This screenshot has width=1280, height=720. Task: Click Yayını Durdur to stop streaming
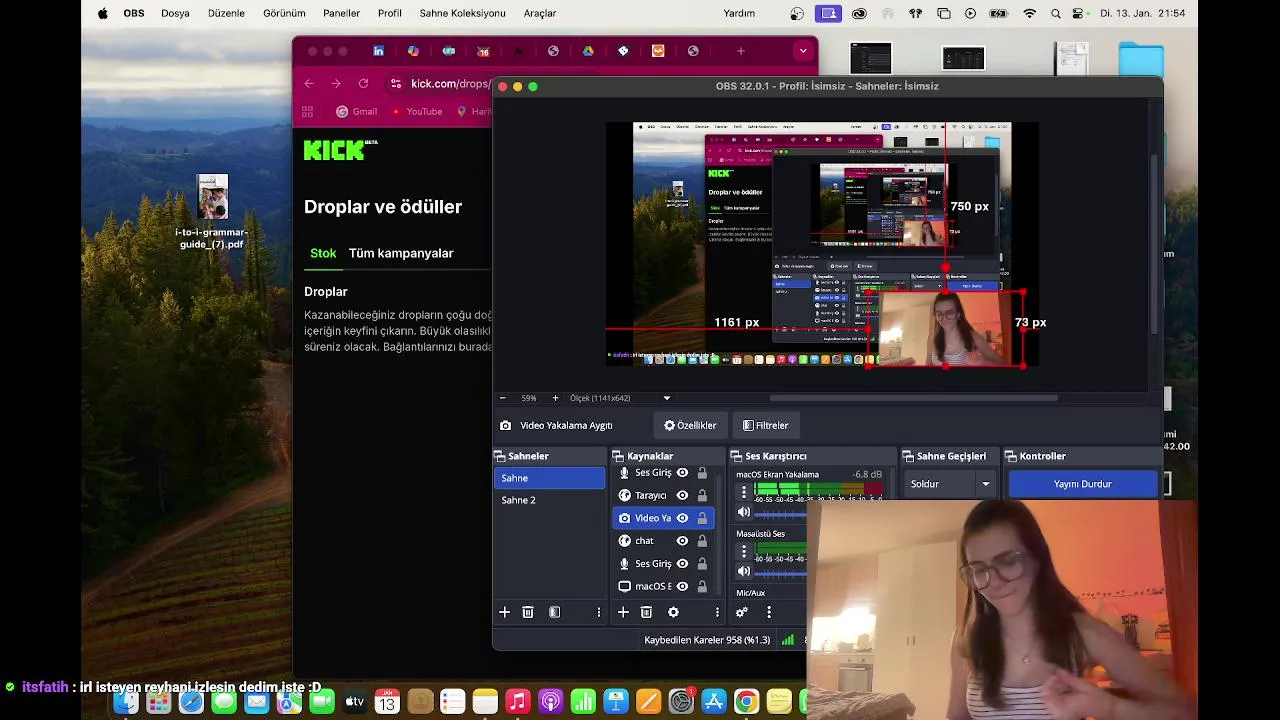coord(1082,484)
